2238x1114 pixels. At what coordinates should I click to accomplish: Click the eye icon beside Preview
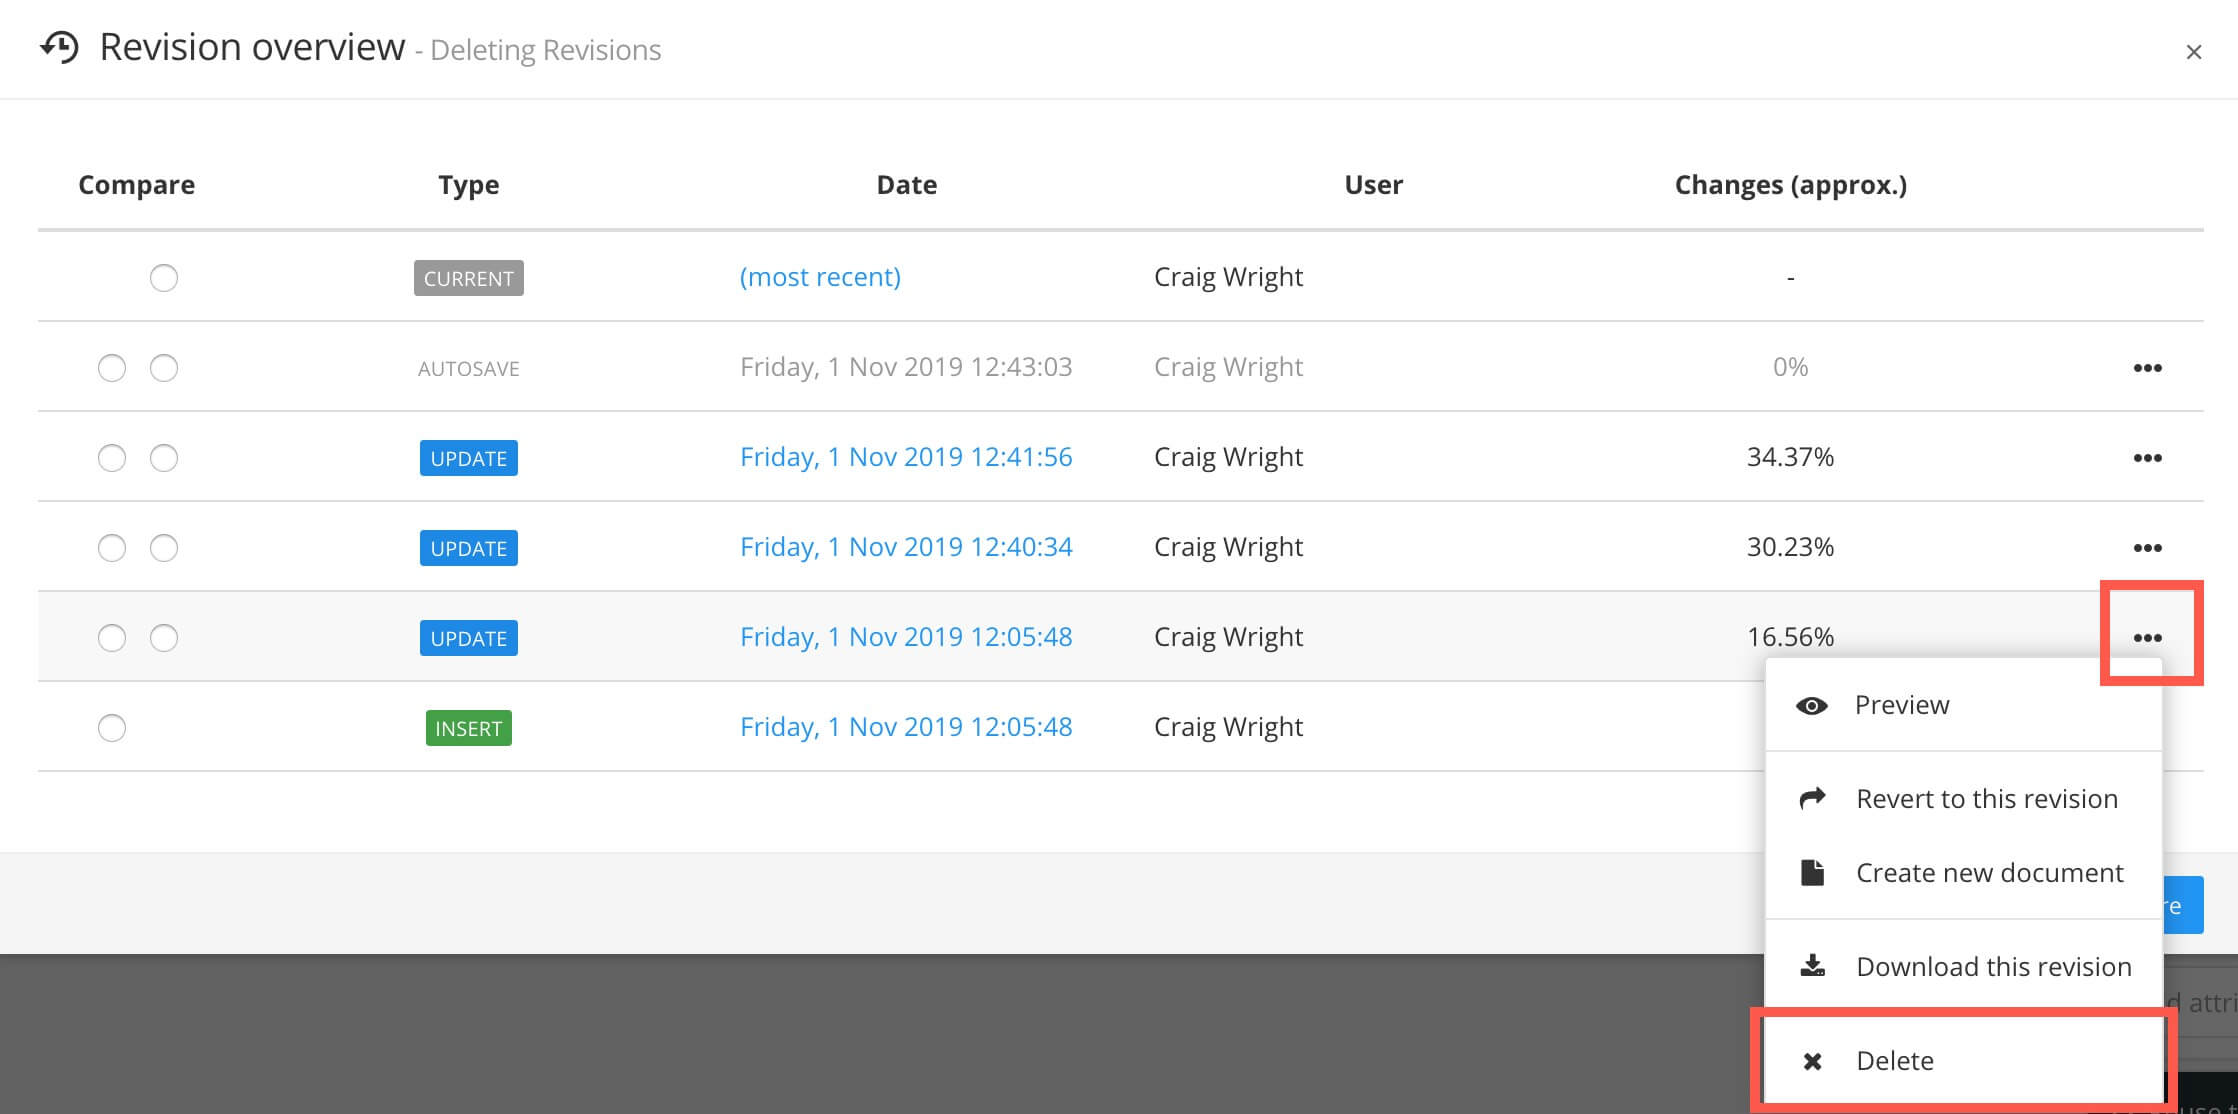click(x=1811, y=705)
